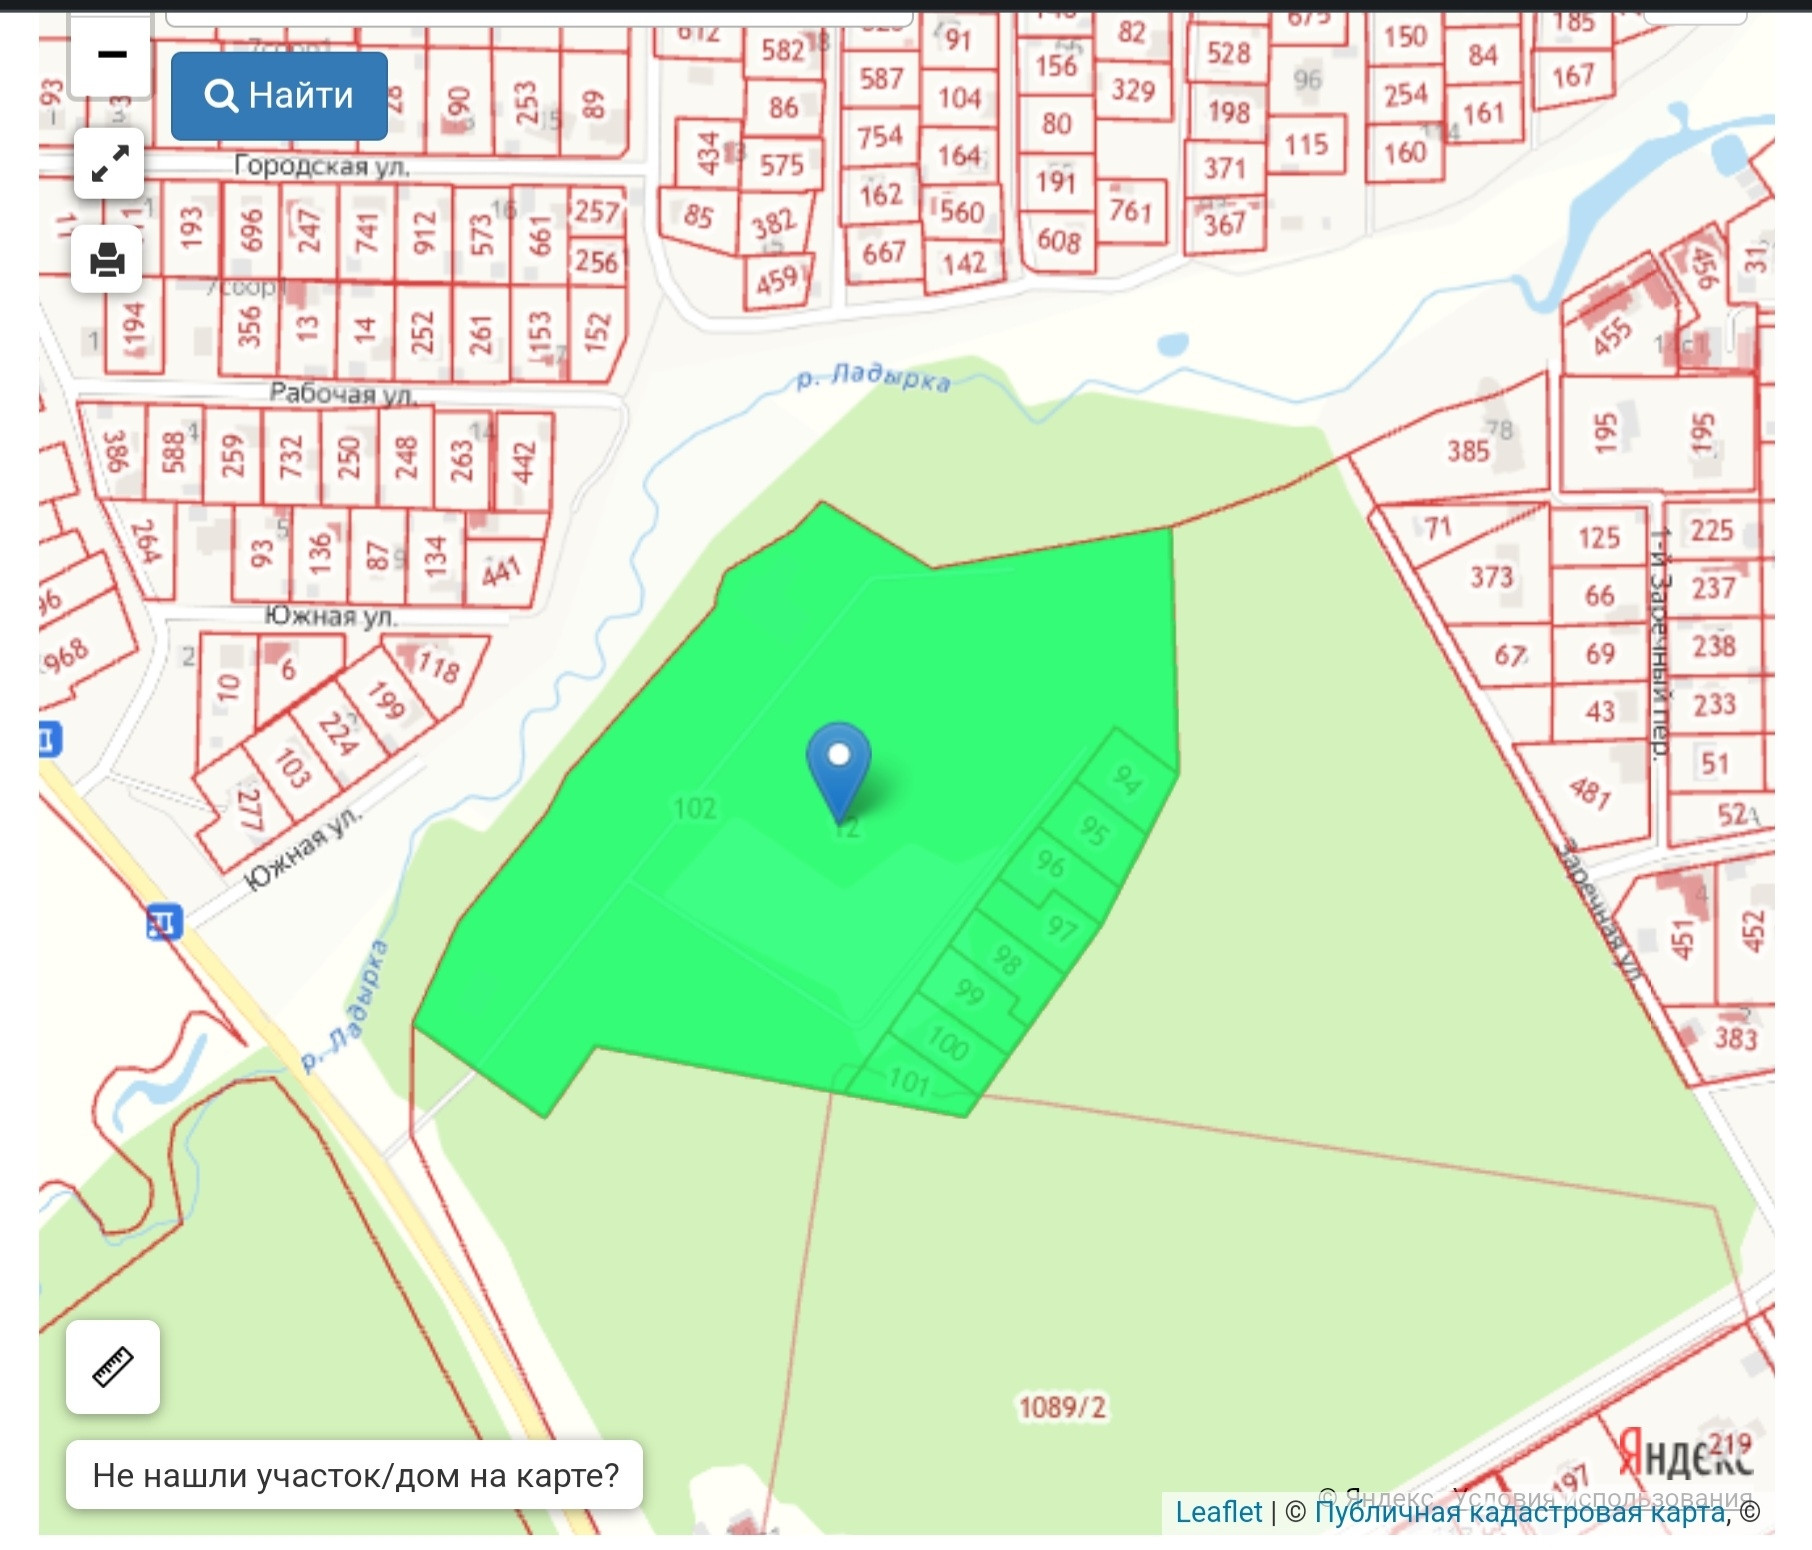Select parcel 94 in green zone

coord(1127,779)
